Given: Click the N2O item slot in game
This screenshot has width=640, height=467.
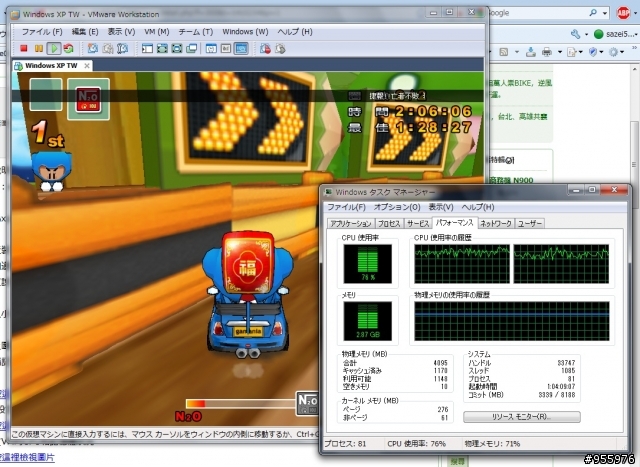Looking at the screenshot, I should pos(89,99).
